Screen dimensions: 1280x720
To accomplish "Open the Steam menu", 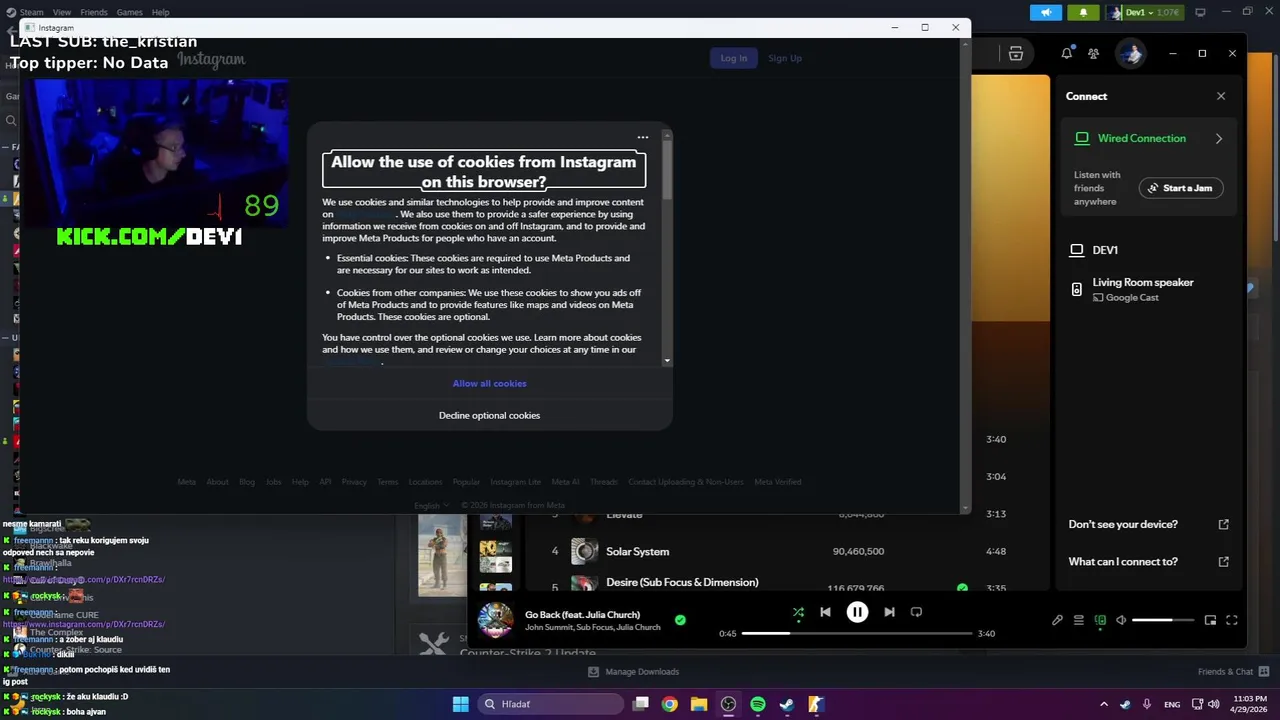I will point(25,12).
